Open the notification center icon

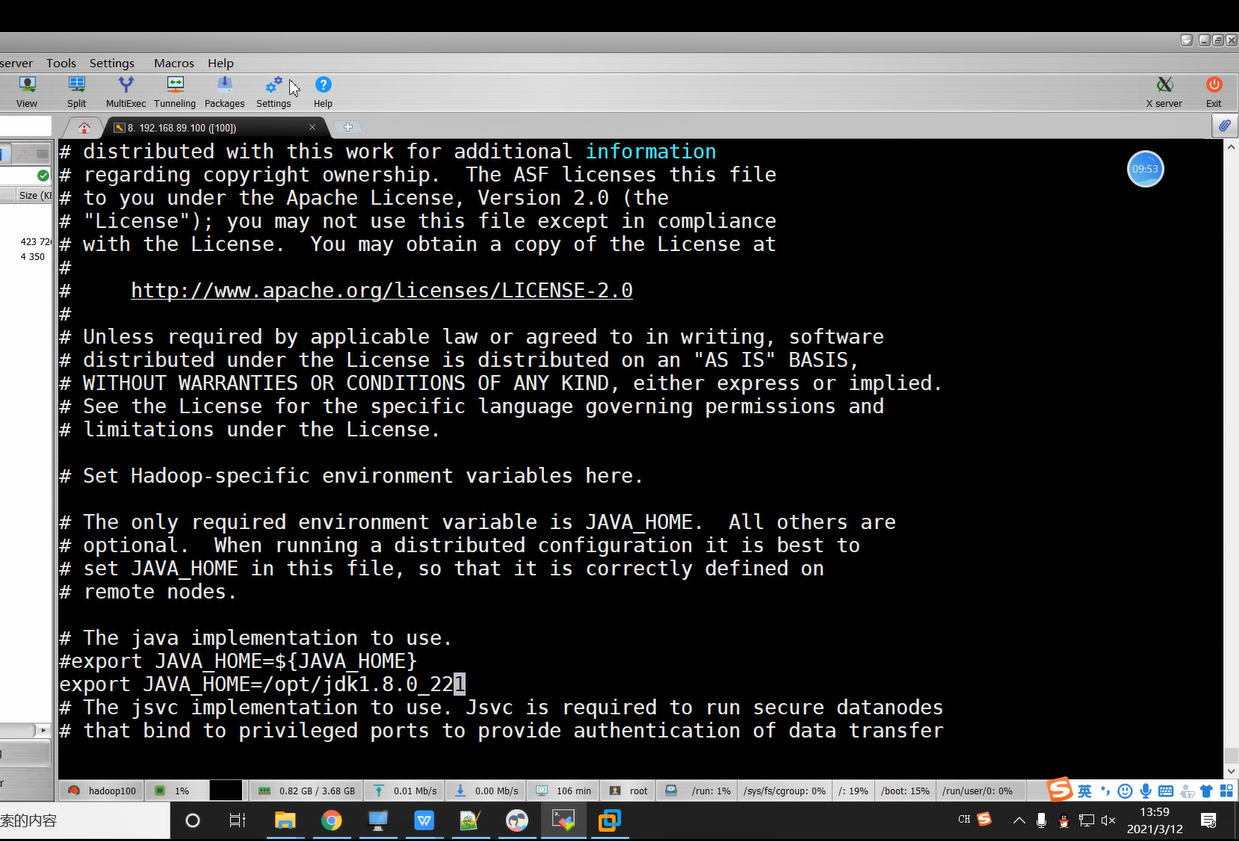tap(1208, 820)
